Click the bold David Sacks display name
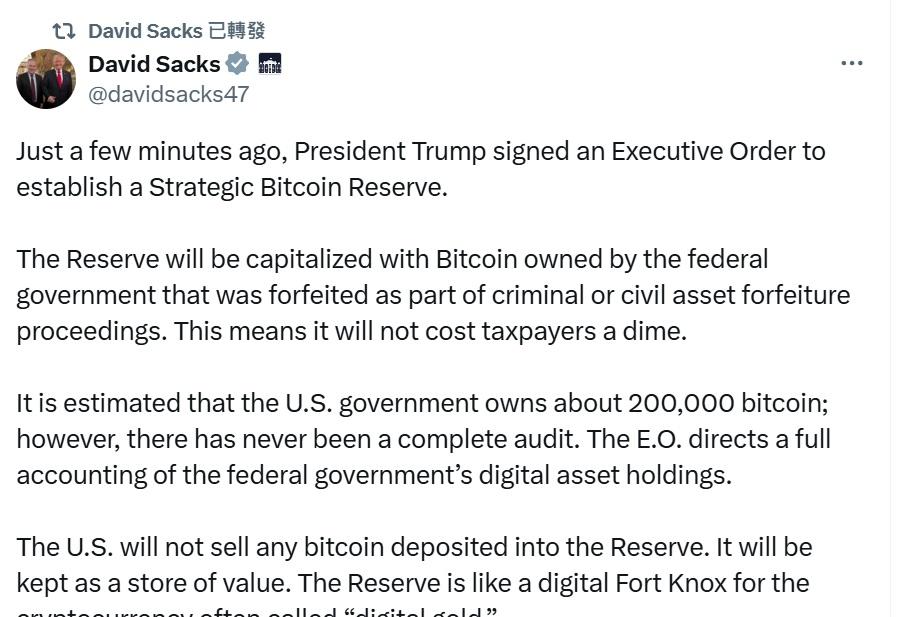 [154, 64]
